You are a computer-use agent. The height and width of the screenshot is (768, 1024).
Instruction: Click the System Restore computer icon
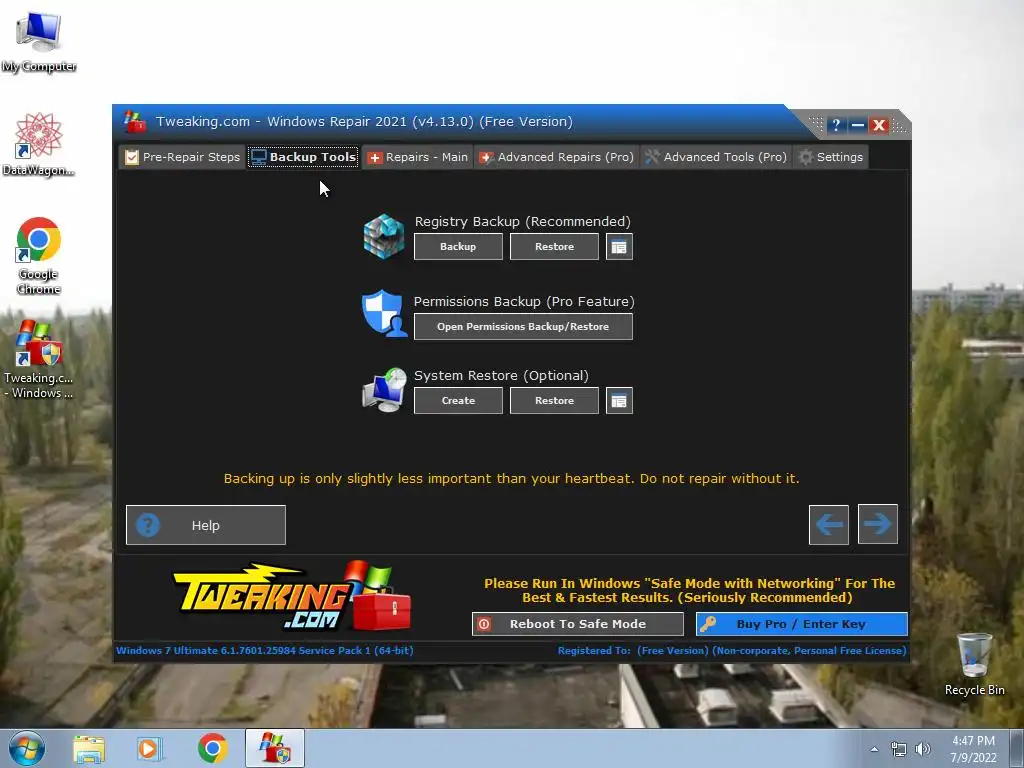(385, 390)
